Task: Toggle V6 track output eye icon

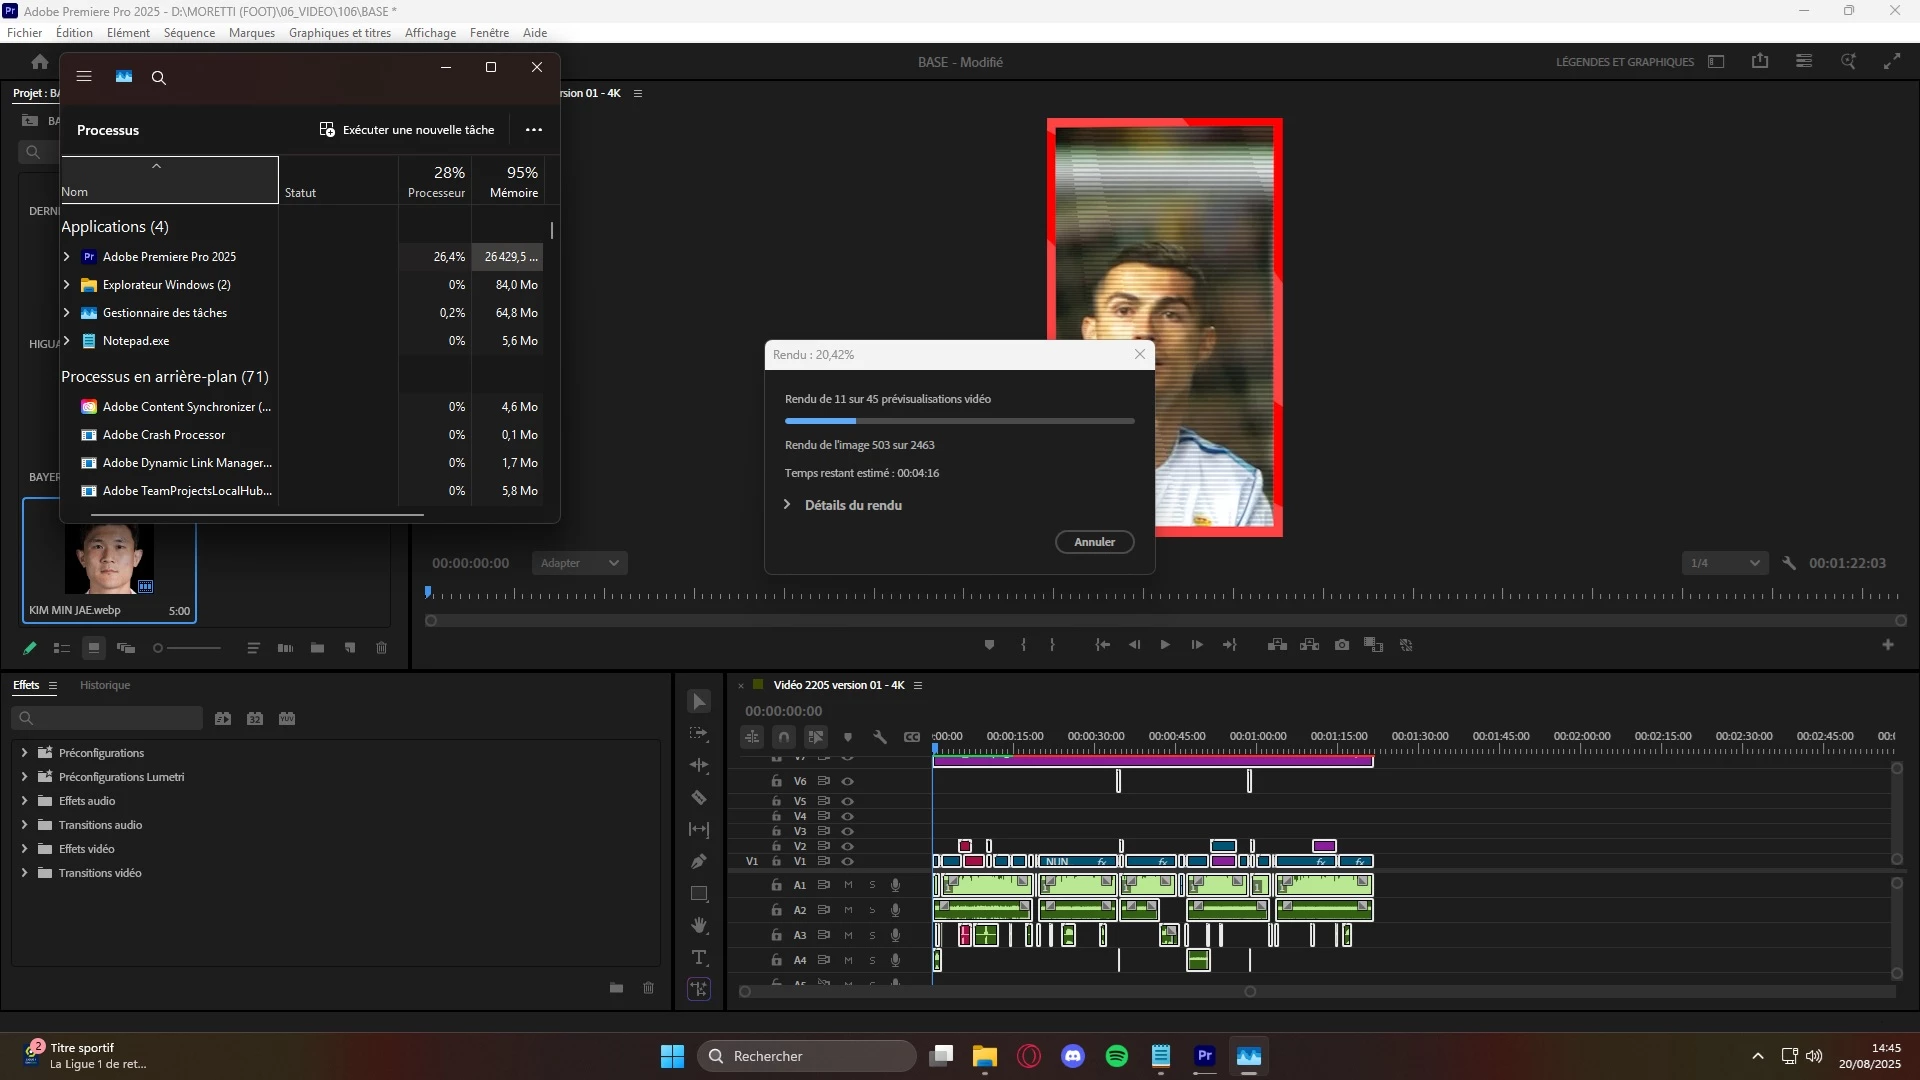Action: [x=847, y=781]
